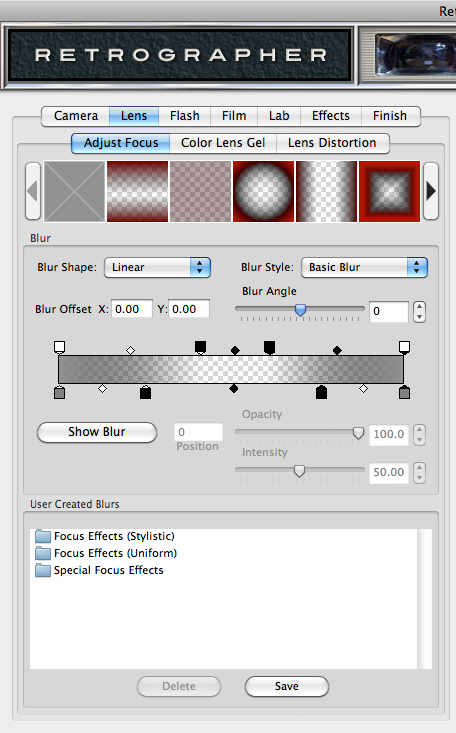The width and height of the screenshot is (456, 733).
Task: Save the current blur setting
Action: click(x=287, y=686)
